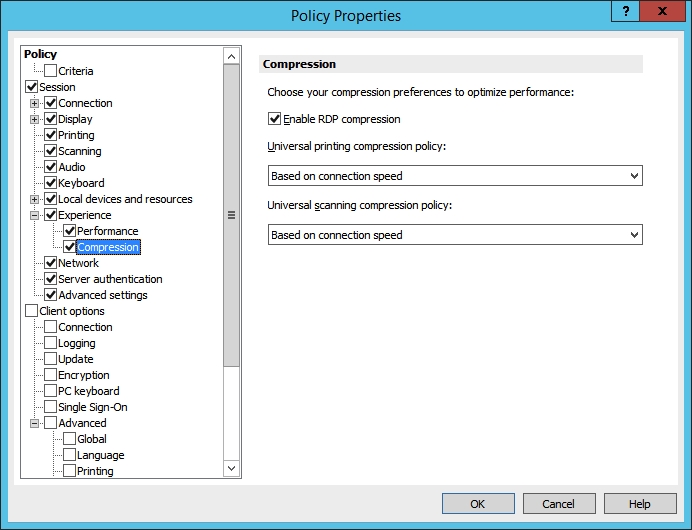Check the Single Sign-On checkbox
The width and height of the screenshot is (692, 530).
tap(50, 407)
